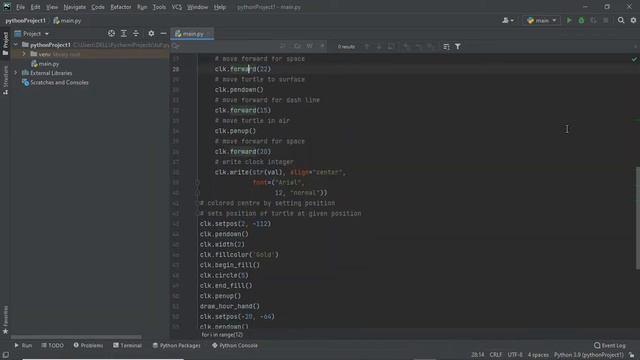Click Project panel horizontal scrollbar
The height and width of the screenshot is (360, 640).
coord(76,337)
